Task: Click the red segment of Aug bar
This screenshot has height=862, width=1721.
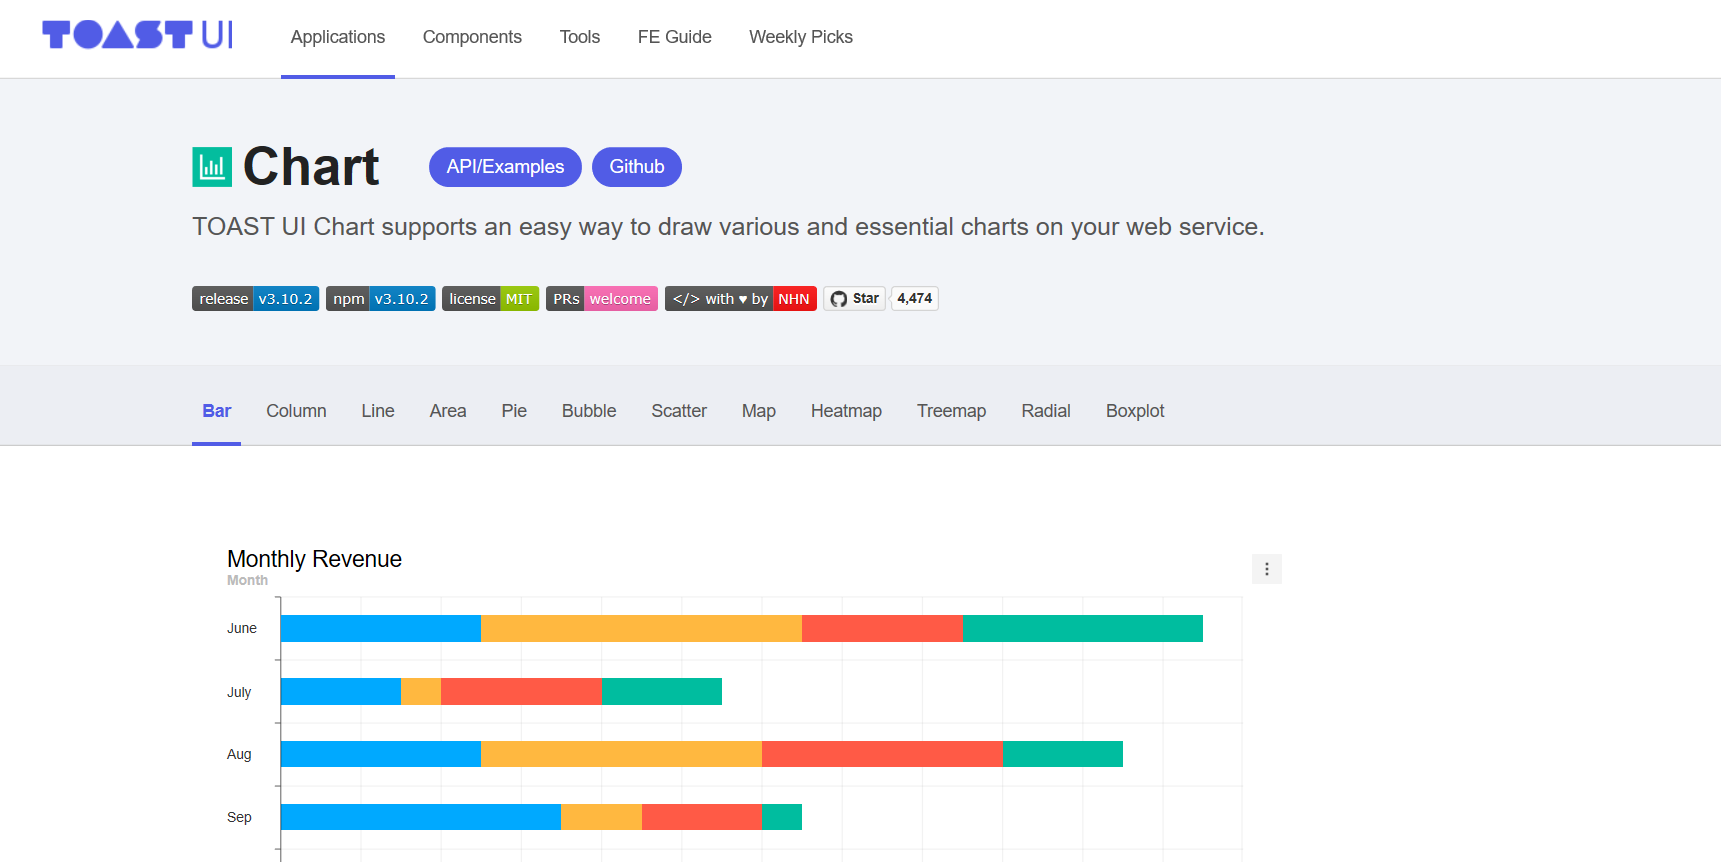Action: point(882,754)
